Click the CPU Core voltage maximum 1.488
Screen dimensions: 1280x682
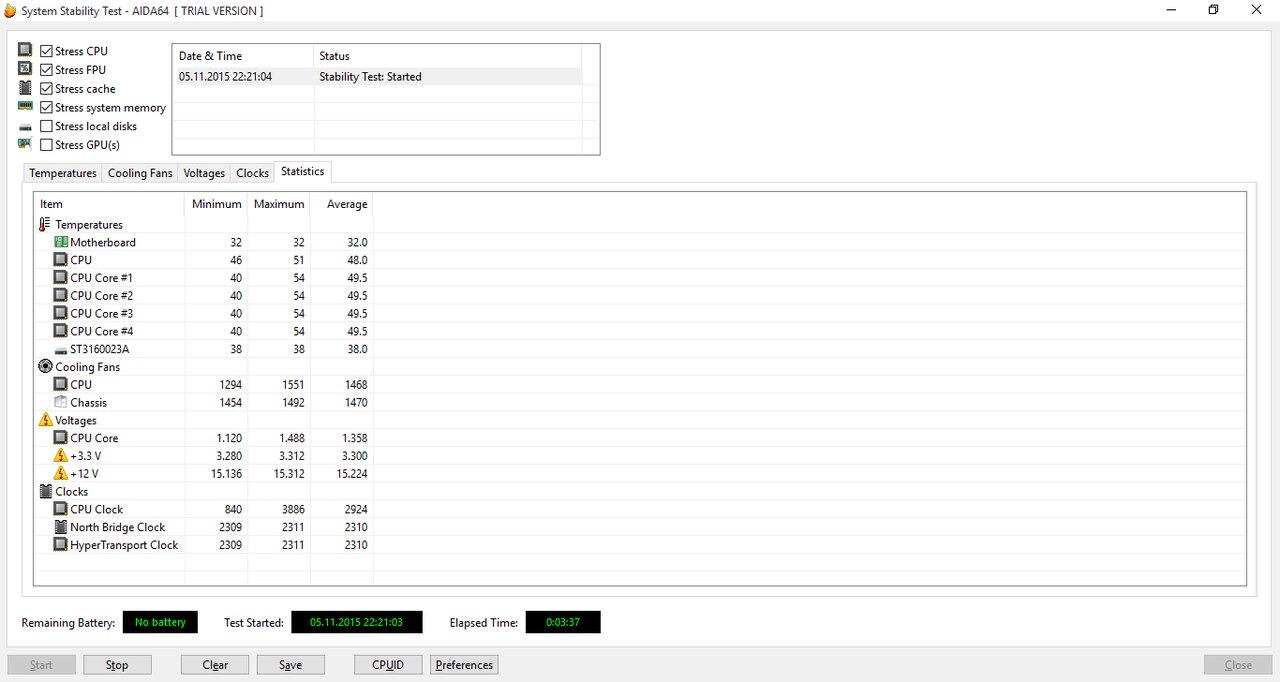point(290,438)
